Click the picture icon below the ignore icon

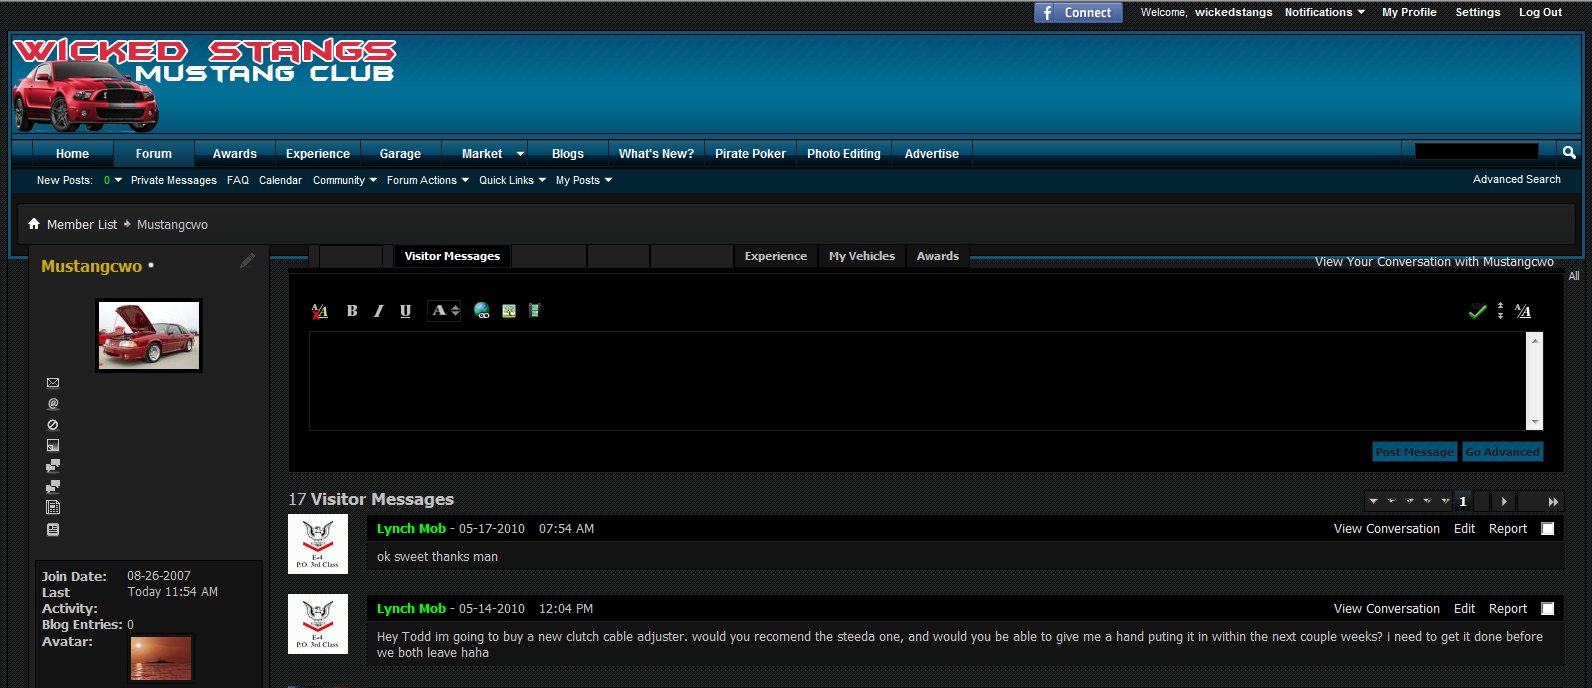click(x=53, y=445)
